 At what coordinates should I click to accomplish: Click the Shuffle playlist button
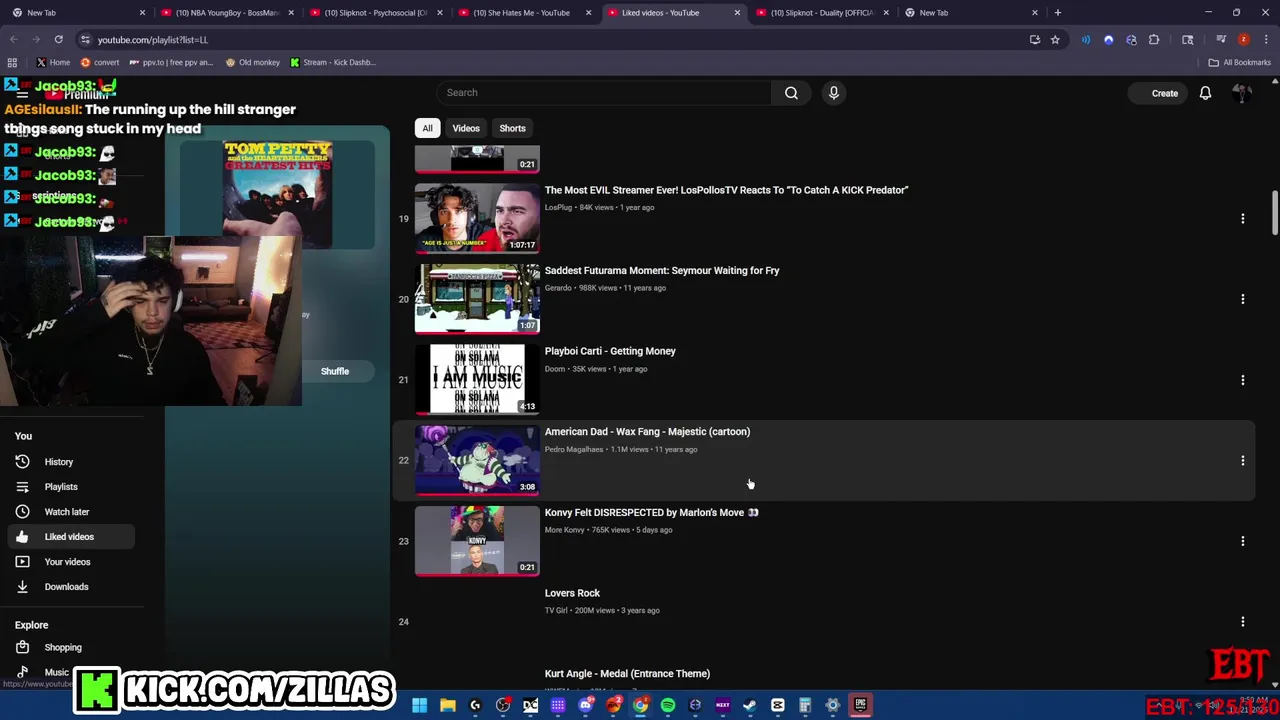pos(335,371)
